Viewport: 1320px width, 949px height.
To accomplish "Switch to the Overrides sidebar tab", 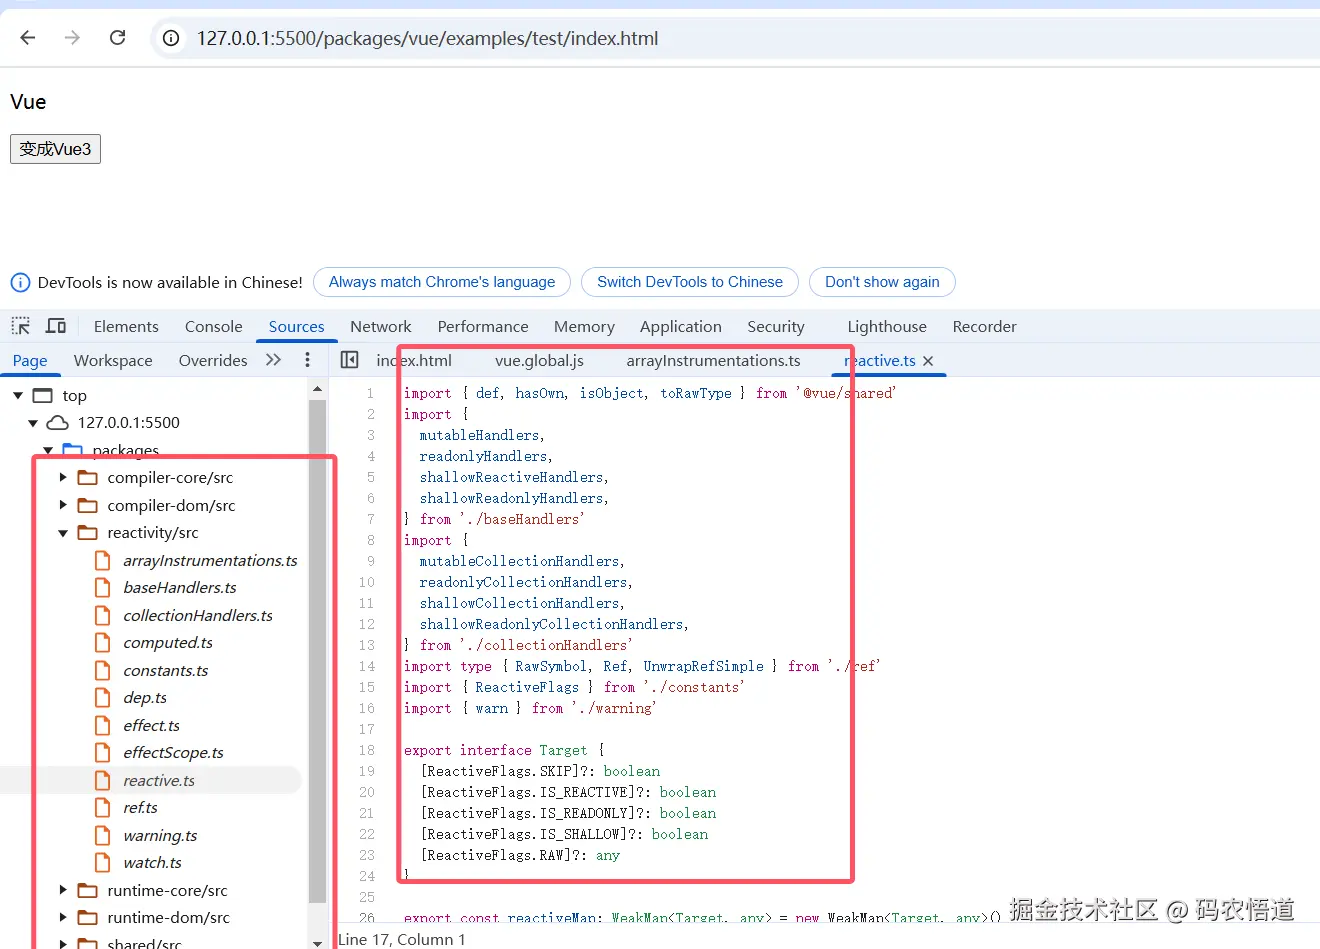I will click(213, 360).
